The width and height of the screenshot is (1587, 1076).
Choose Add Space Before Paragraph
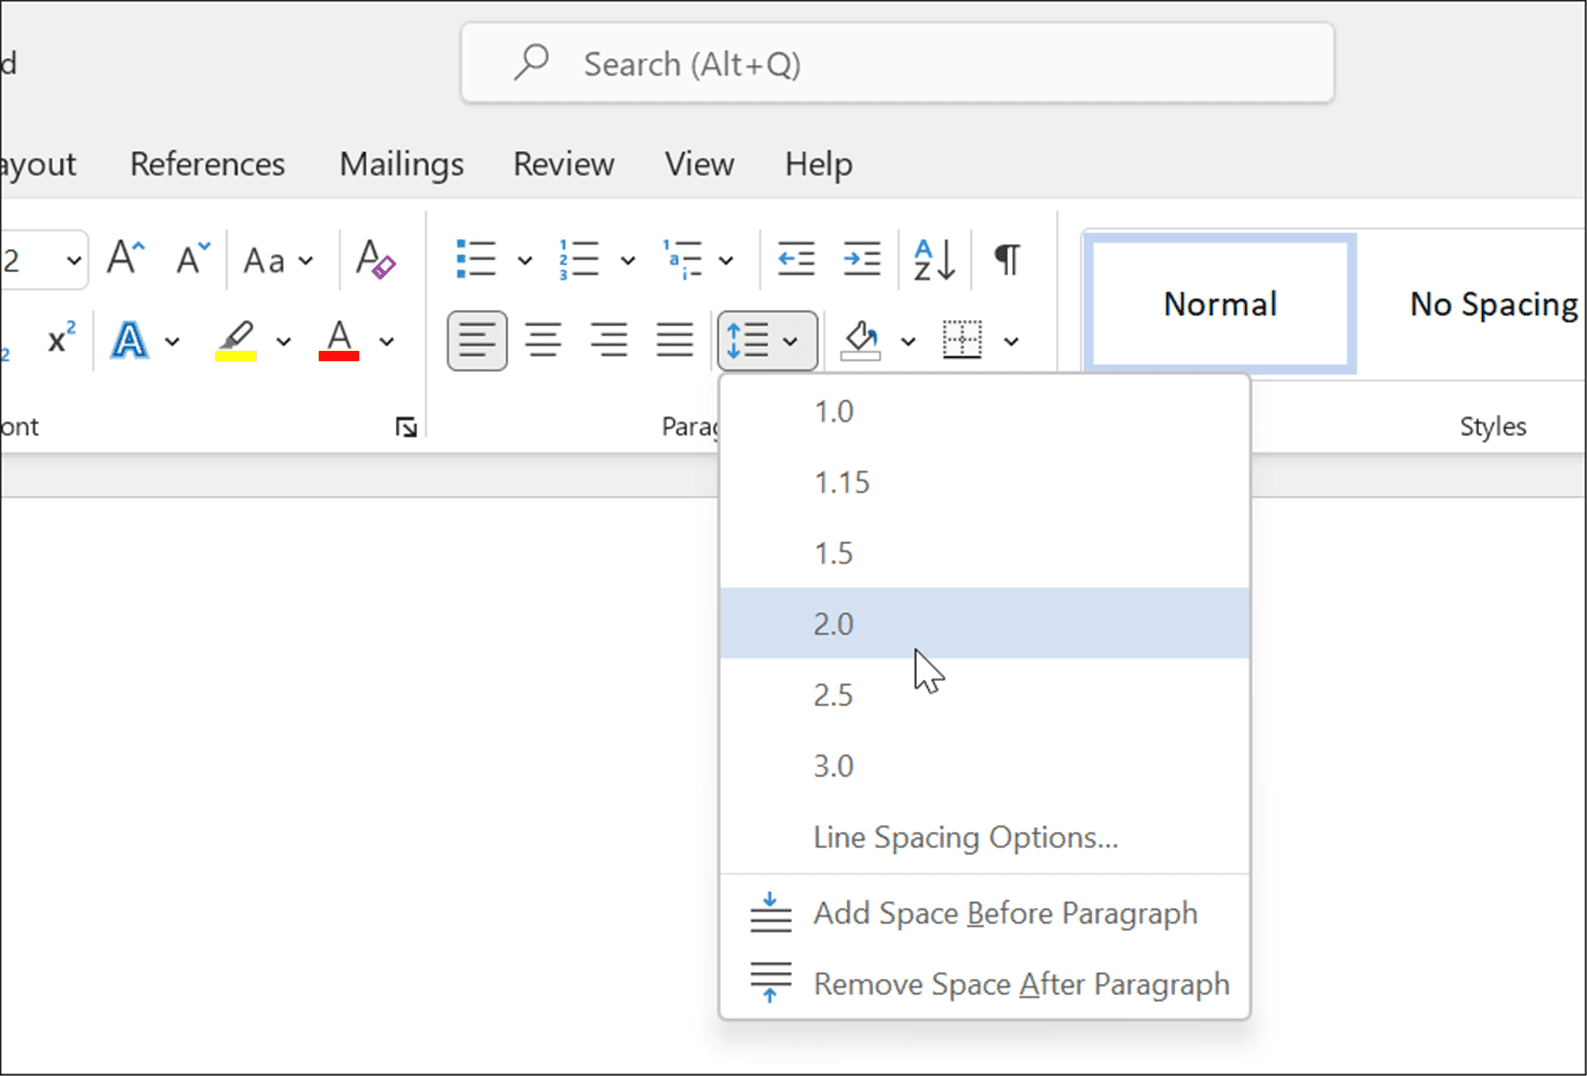tap(985, 913)
